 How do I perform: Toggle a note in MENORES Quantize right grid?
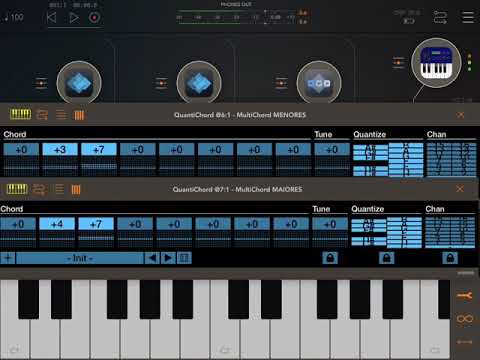[406, 160]
